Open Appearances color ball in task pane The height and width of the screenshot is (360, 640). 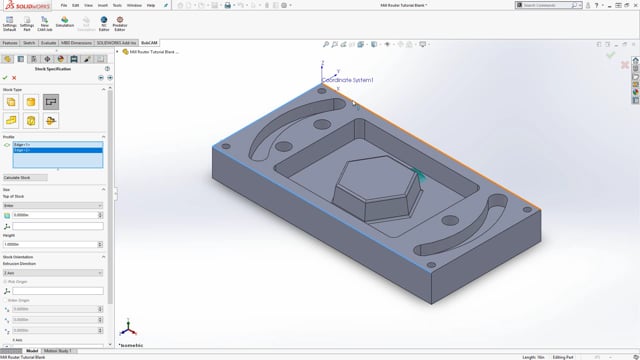pos(636,92)
